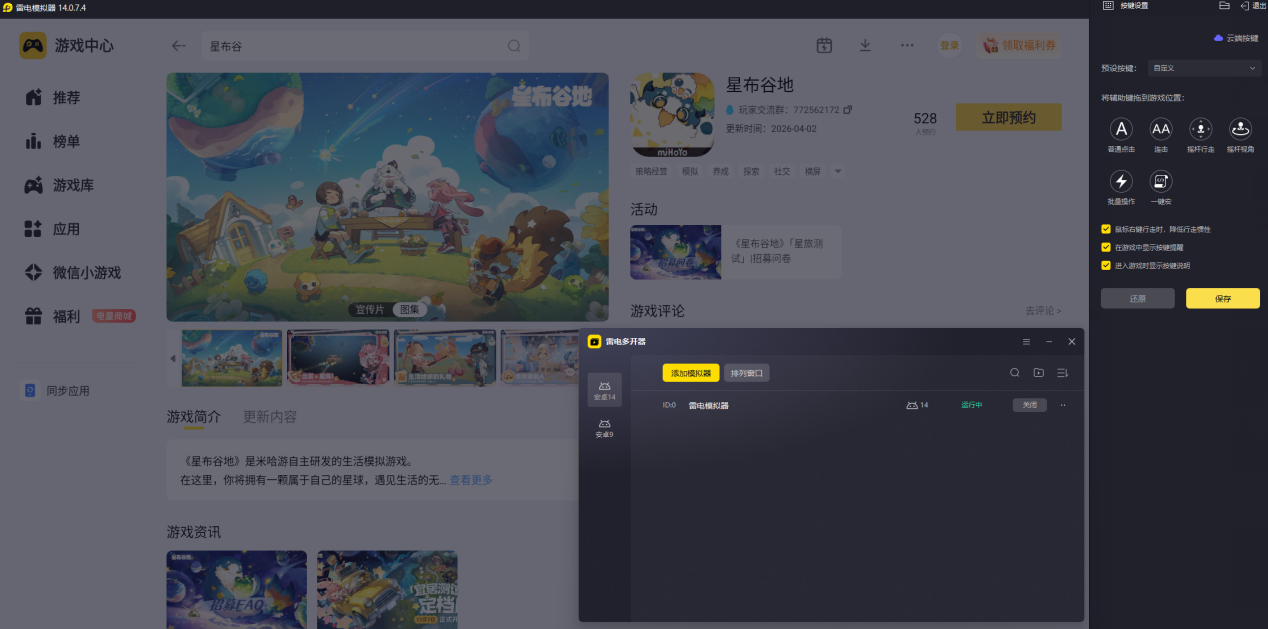The height and width of the screenshot is (629, 1268).
Task: Toggle 进入游戏时显示按键说明 checkbox
Action: click(x=1106, y=265)
